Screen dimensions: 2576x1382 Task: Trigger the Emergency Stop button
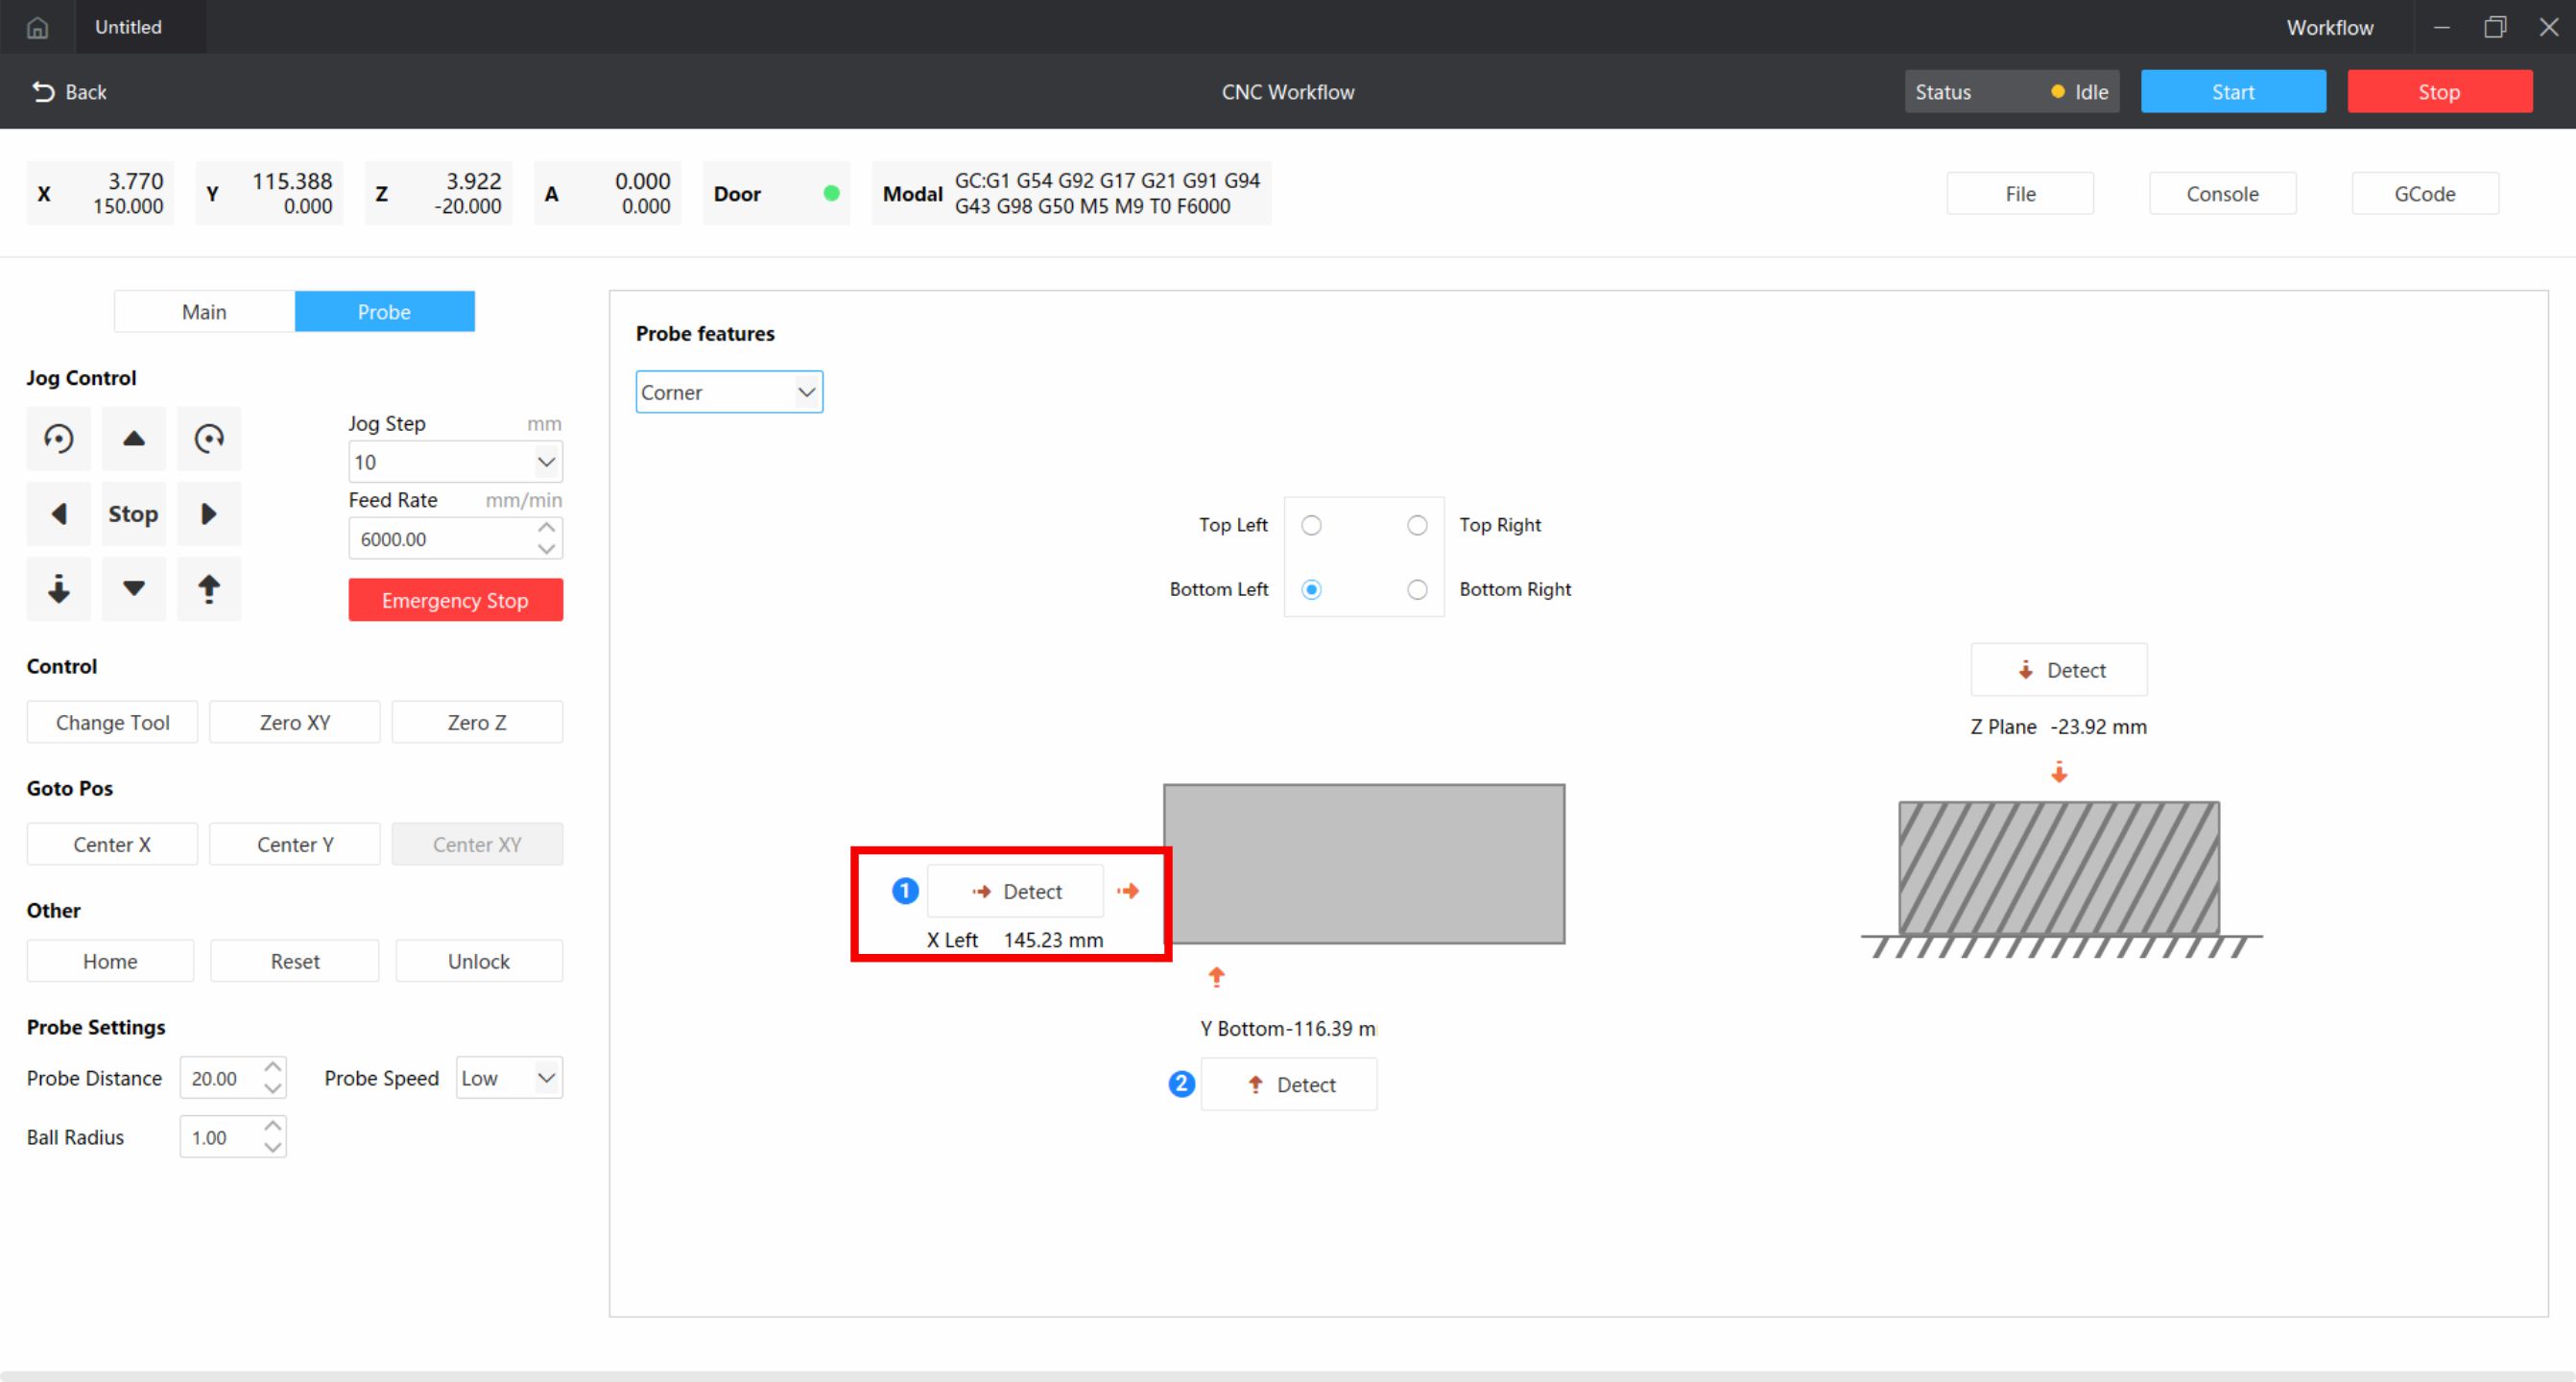tap(455, 600)
